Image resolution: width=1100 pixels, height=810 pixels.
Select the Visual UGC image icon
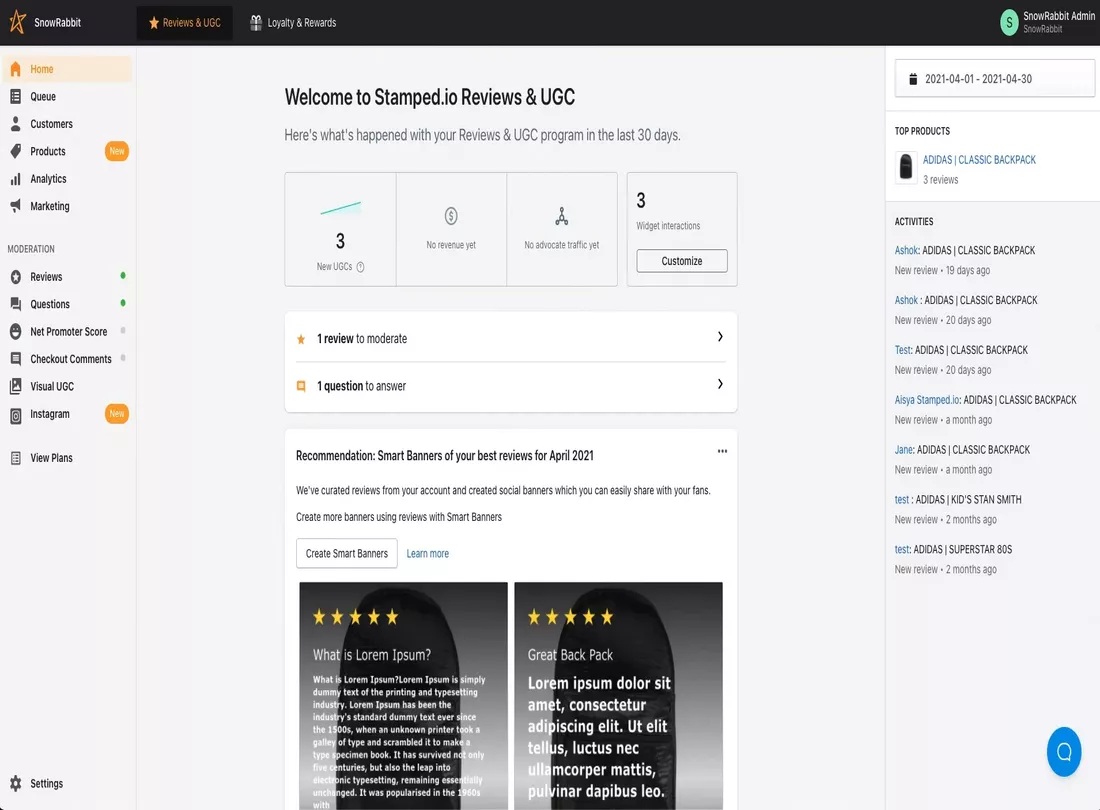click(15, 386)
